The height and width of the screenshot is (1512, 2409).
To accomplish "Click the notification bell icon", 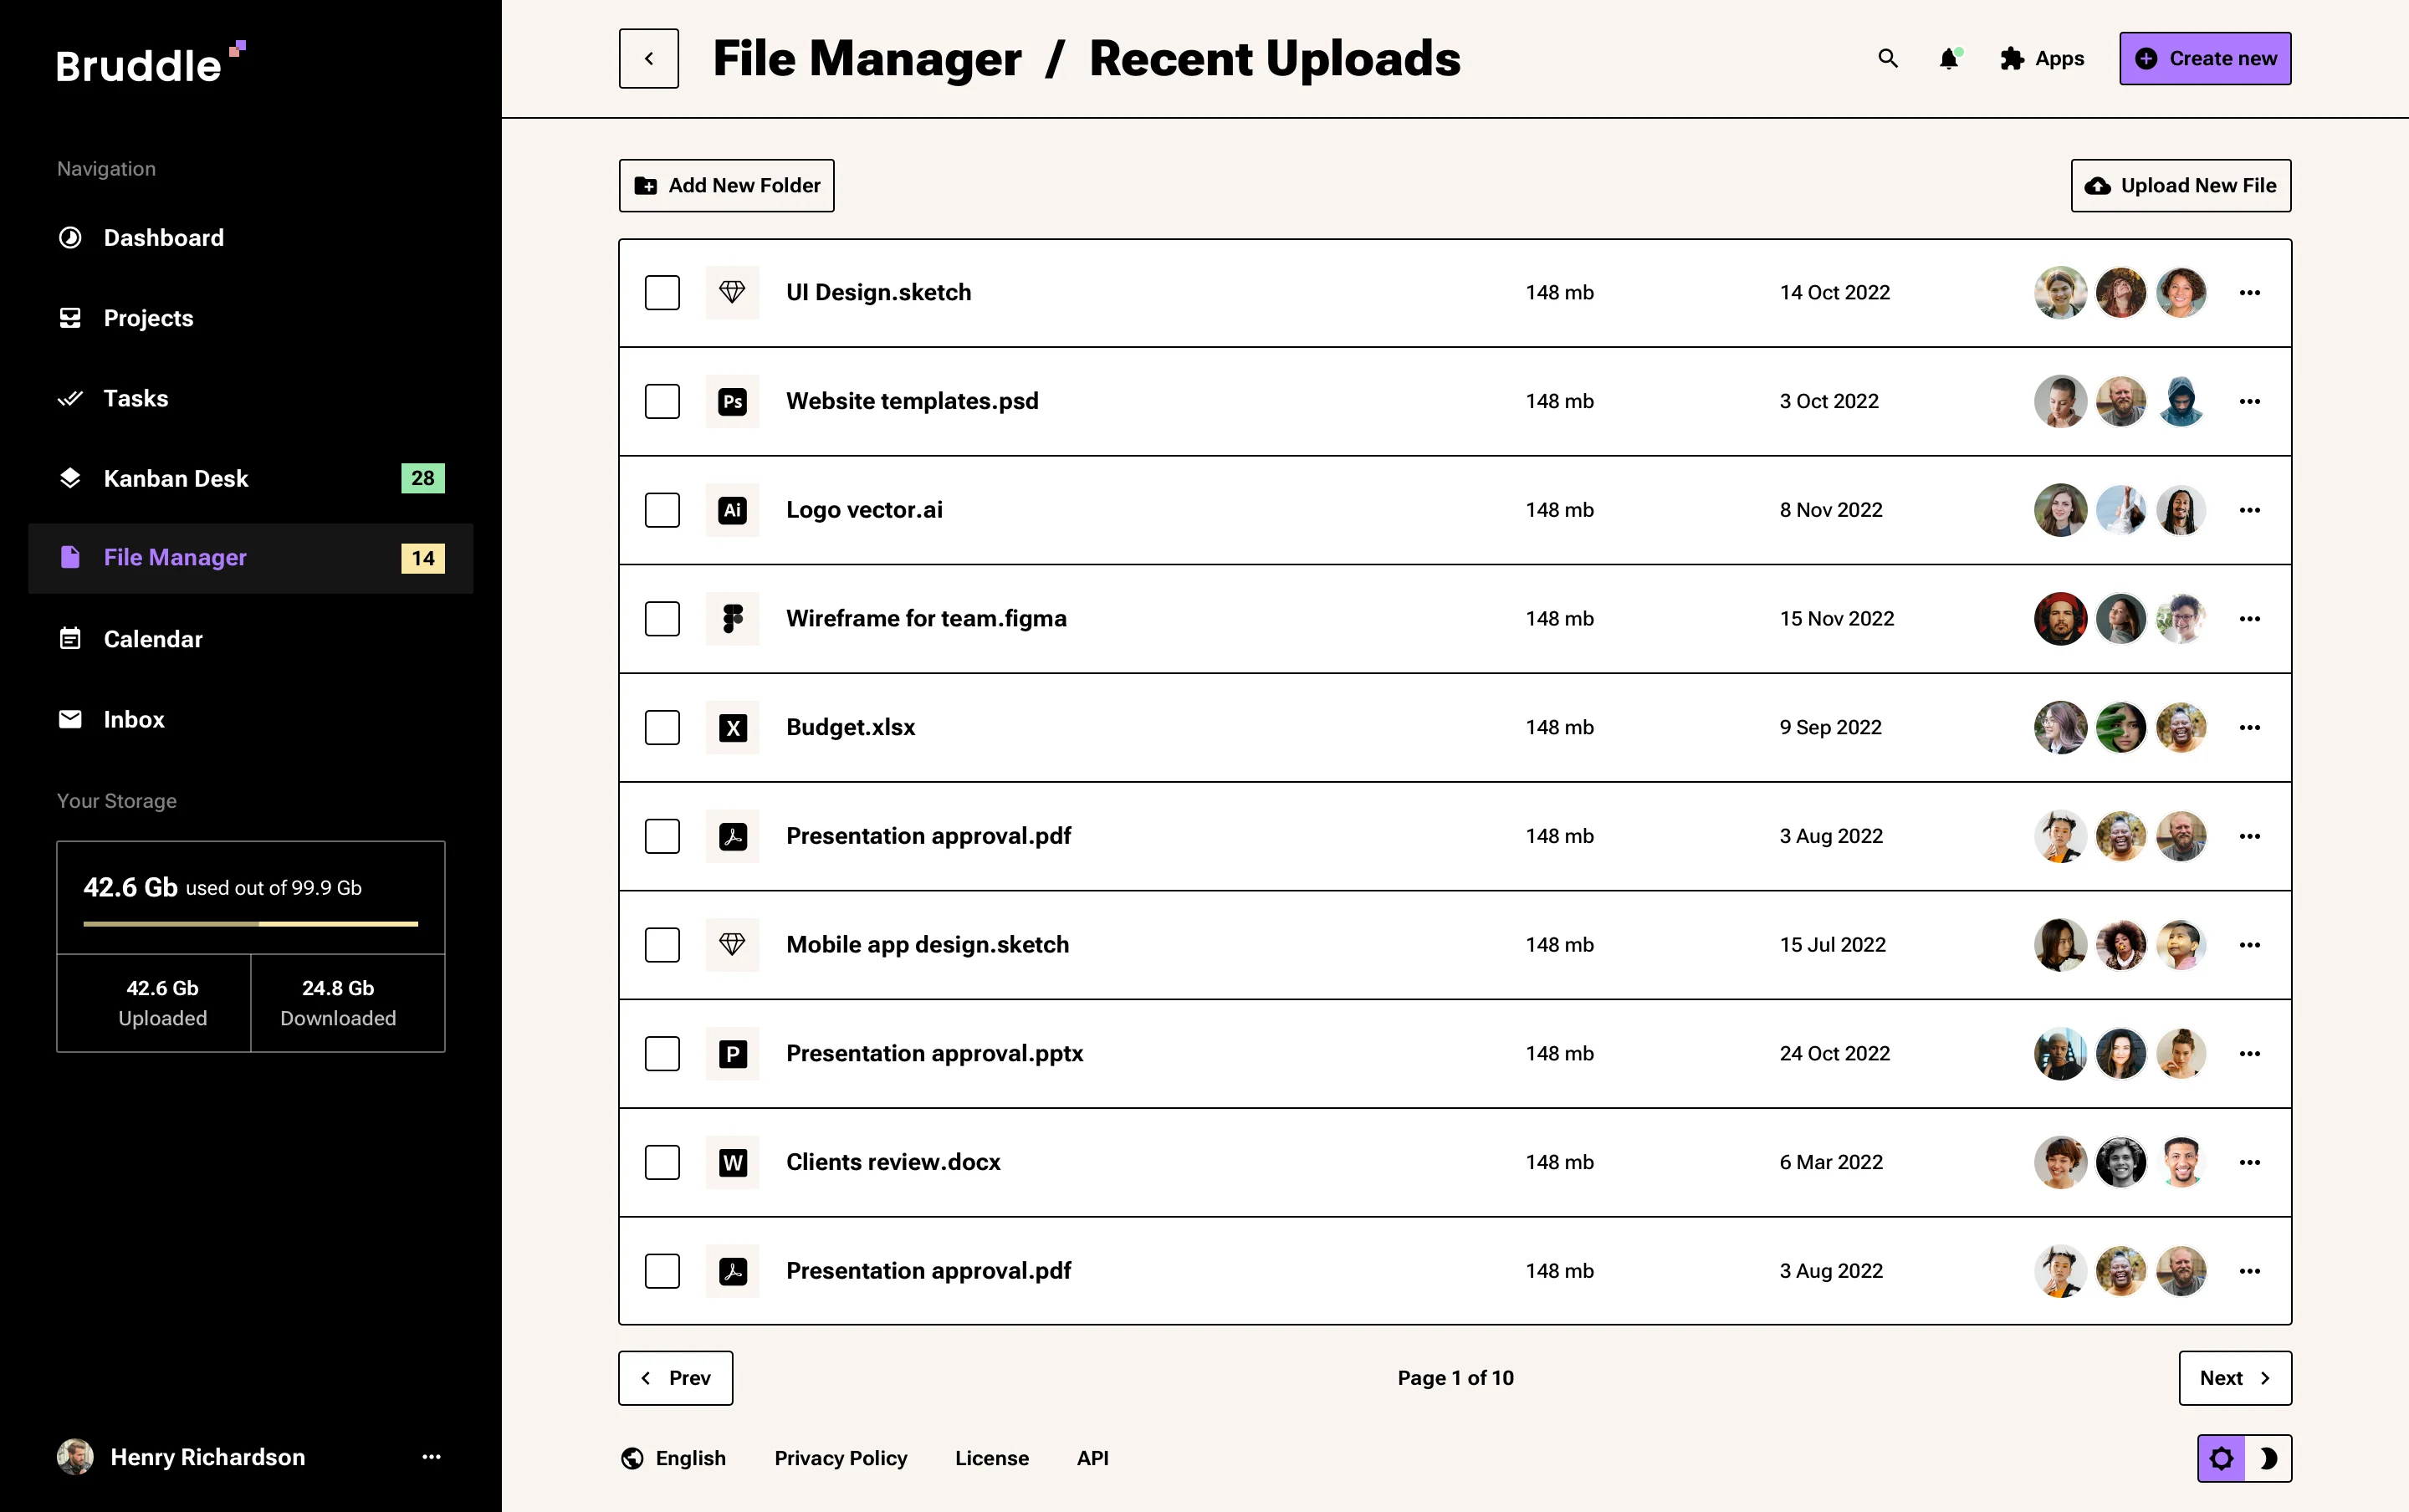I will [x=1948, y=58].
